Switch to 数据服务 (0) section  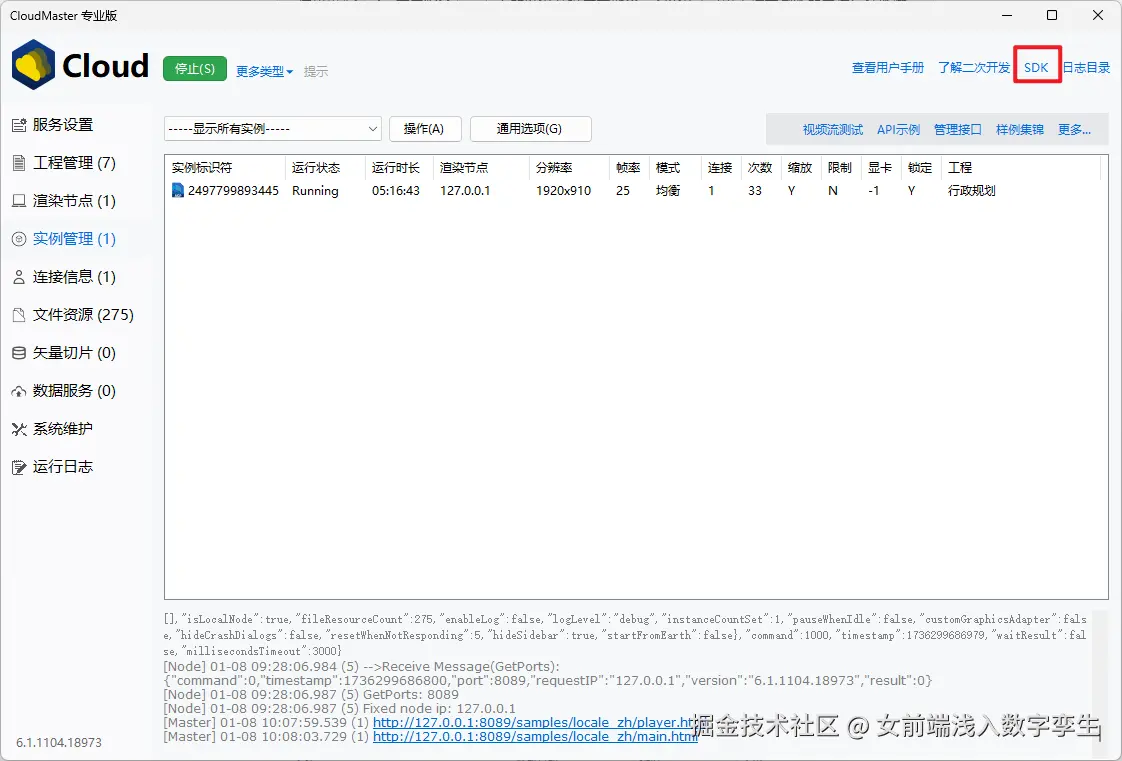[x=74, y=391]
